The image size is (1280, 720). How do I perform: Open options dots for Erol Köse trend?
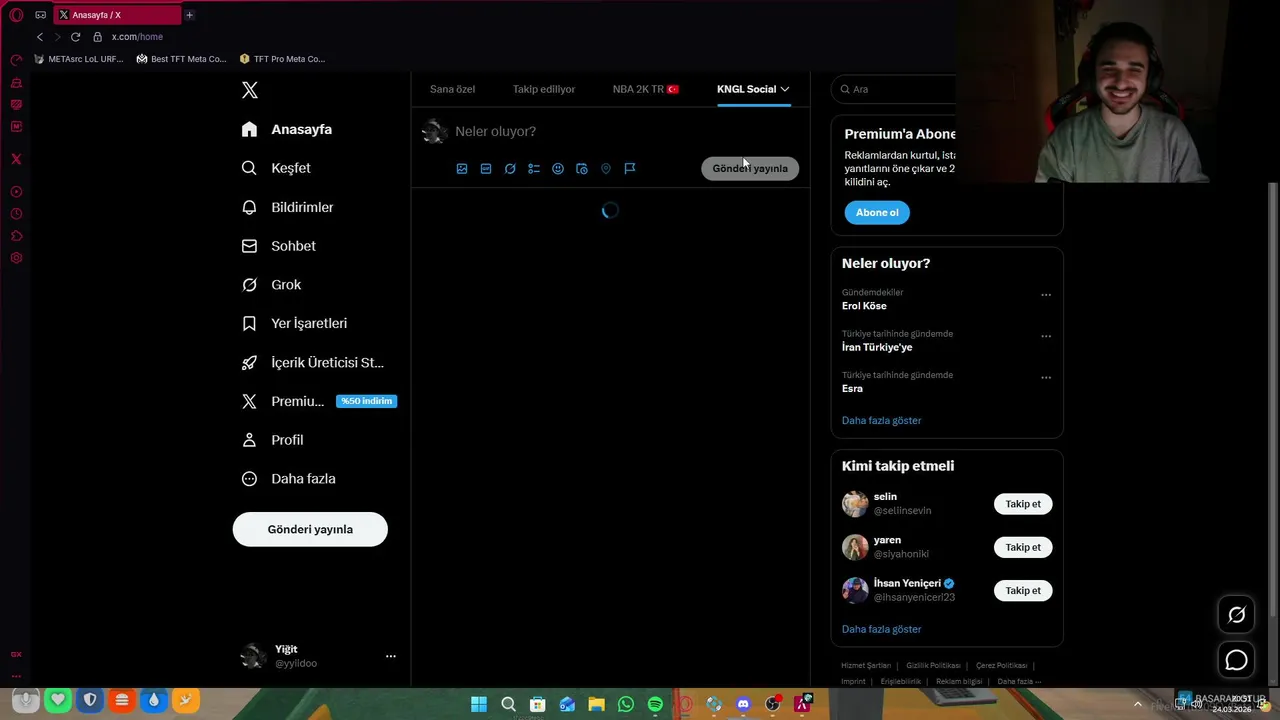pyautogui.click(x=1046, y=295)
